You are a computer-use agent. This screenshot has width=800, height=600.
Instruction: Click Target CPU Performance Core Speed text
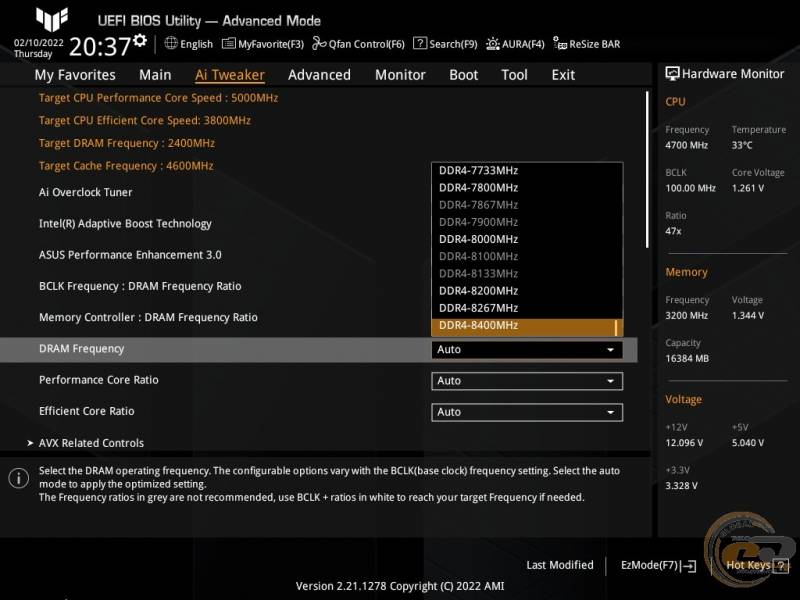coord(158,98)
